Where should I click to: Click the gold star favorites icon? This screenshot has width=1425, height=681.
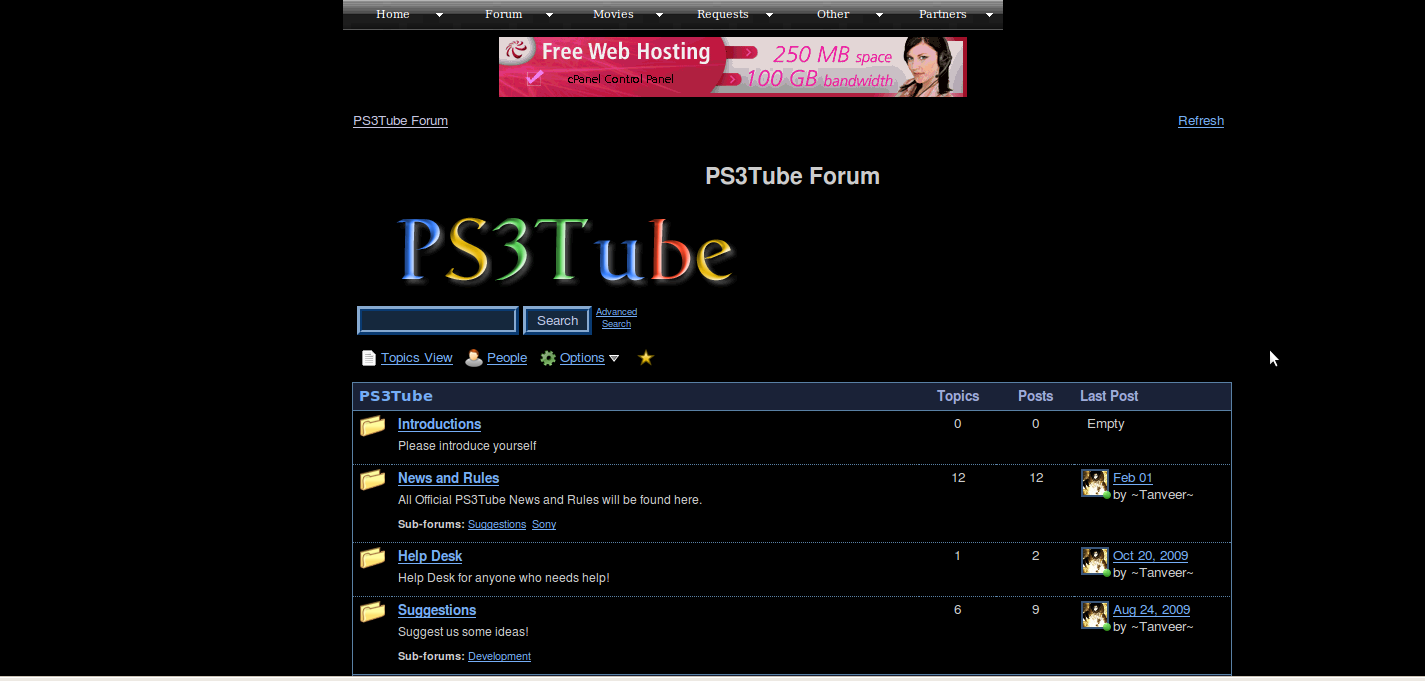tap(646, 358)
